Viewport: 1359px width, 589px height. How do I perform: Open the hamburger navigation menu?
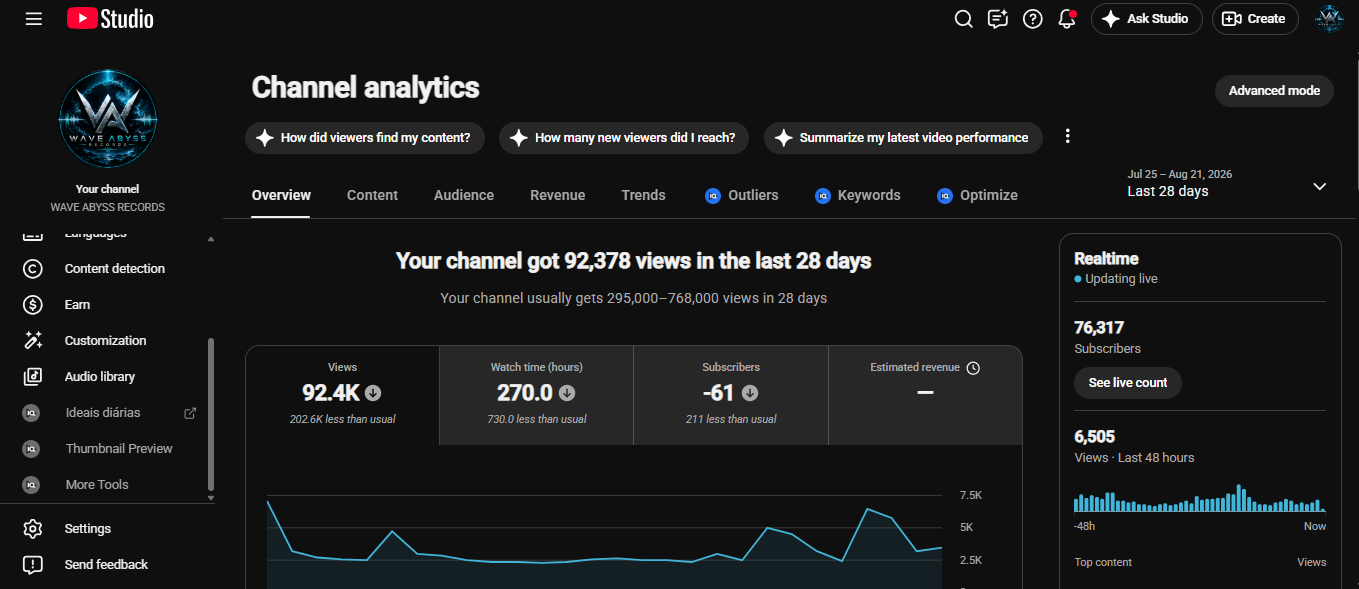coord(33,19)
